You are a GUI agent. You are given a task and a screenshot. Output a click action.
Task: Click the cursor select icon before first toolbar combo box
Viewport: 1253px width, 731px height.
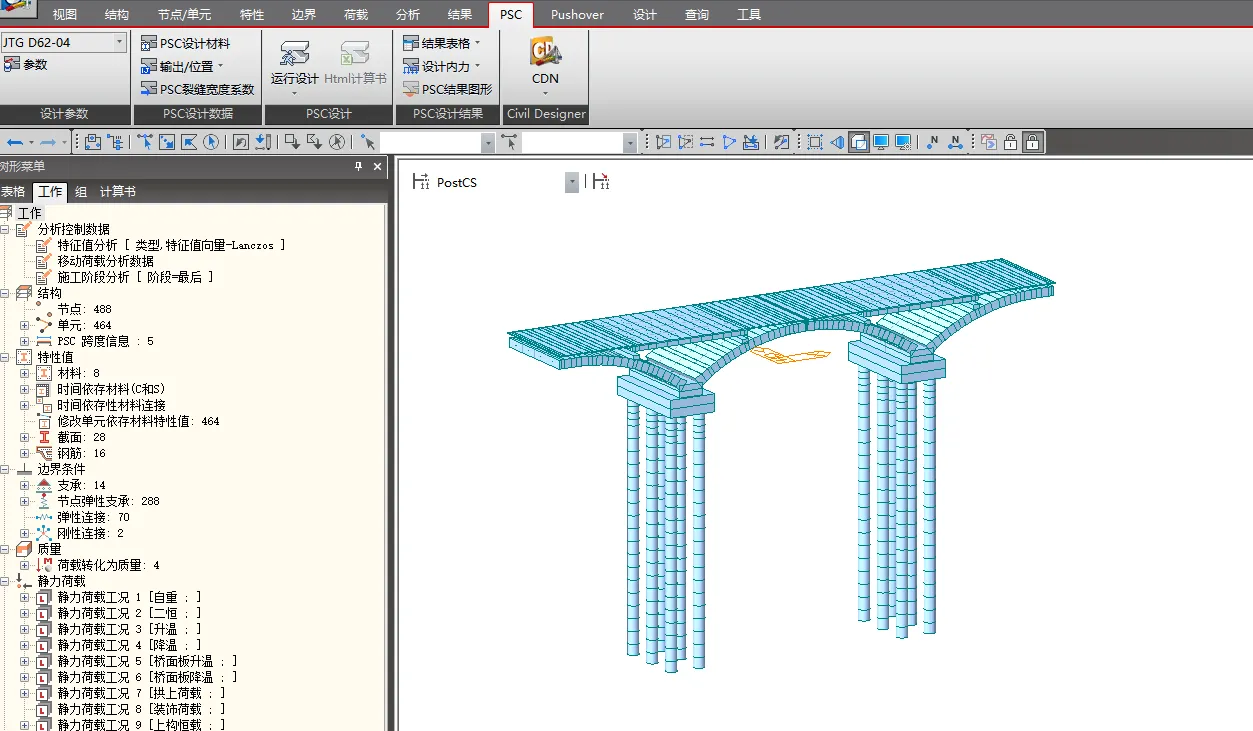368,142
